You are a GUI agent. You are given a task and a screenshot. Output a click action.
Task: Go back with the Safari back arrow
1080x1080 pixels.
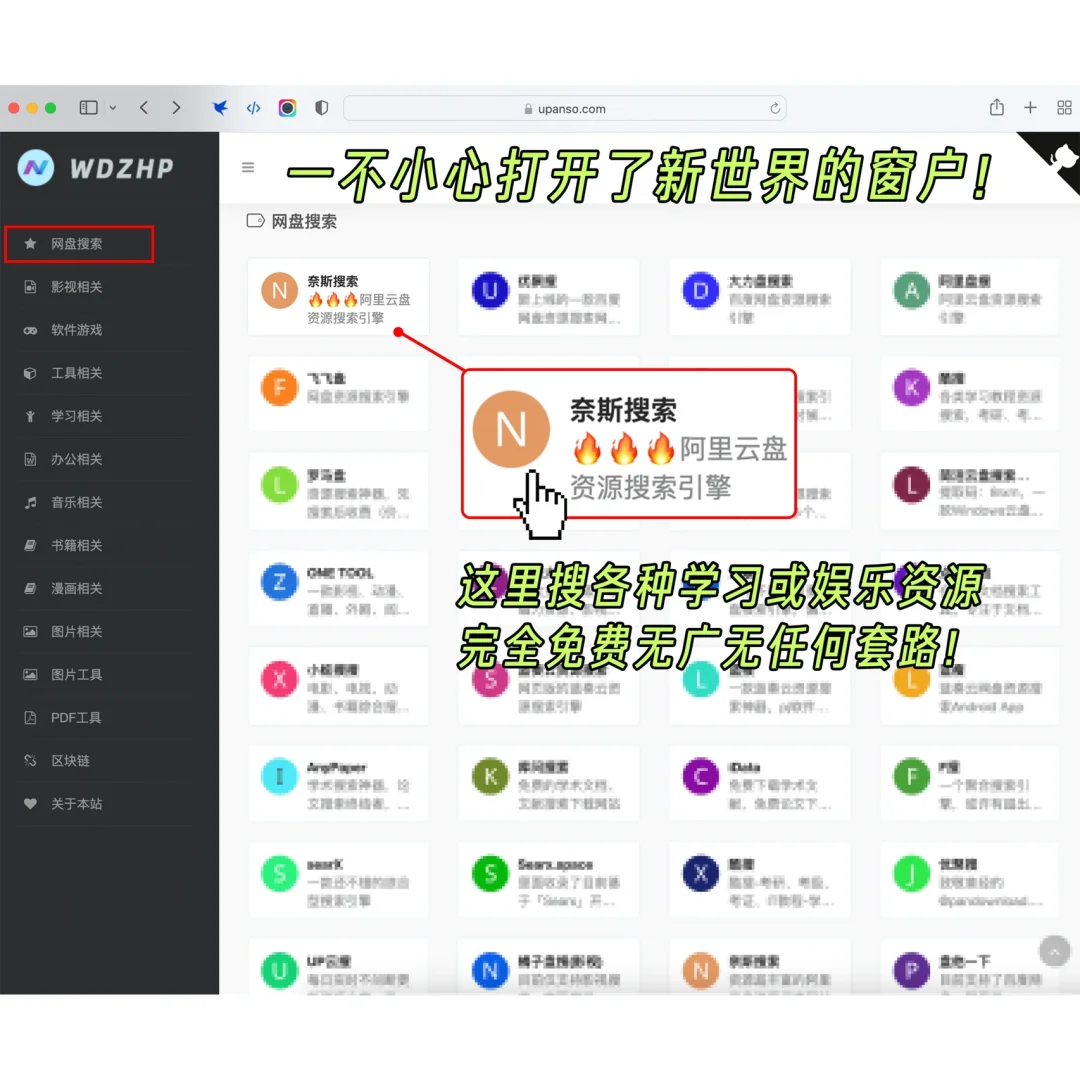[x=144, y=107]
